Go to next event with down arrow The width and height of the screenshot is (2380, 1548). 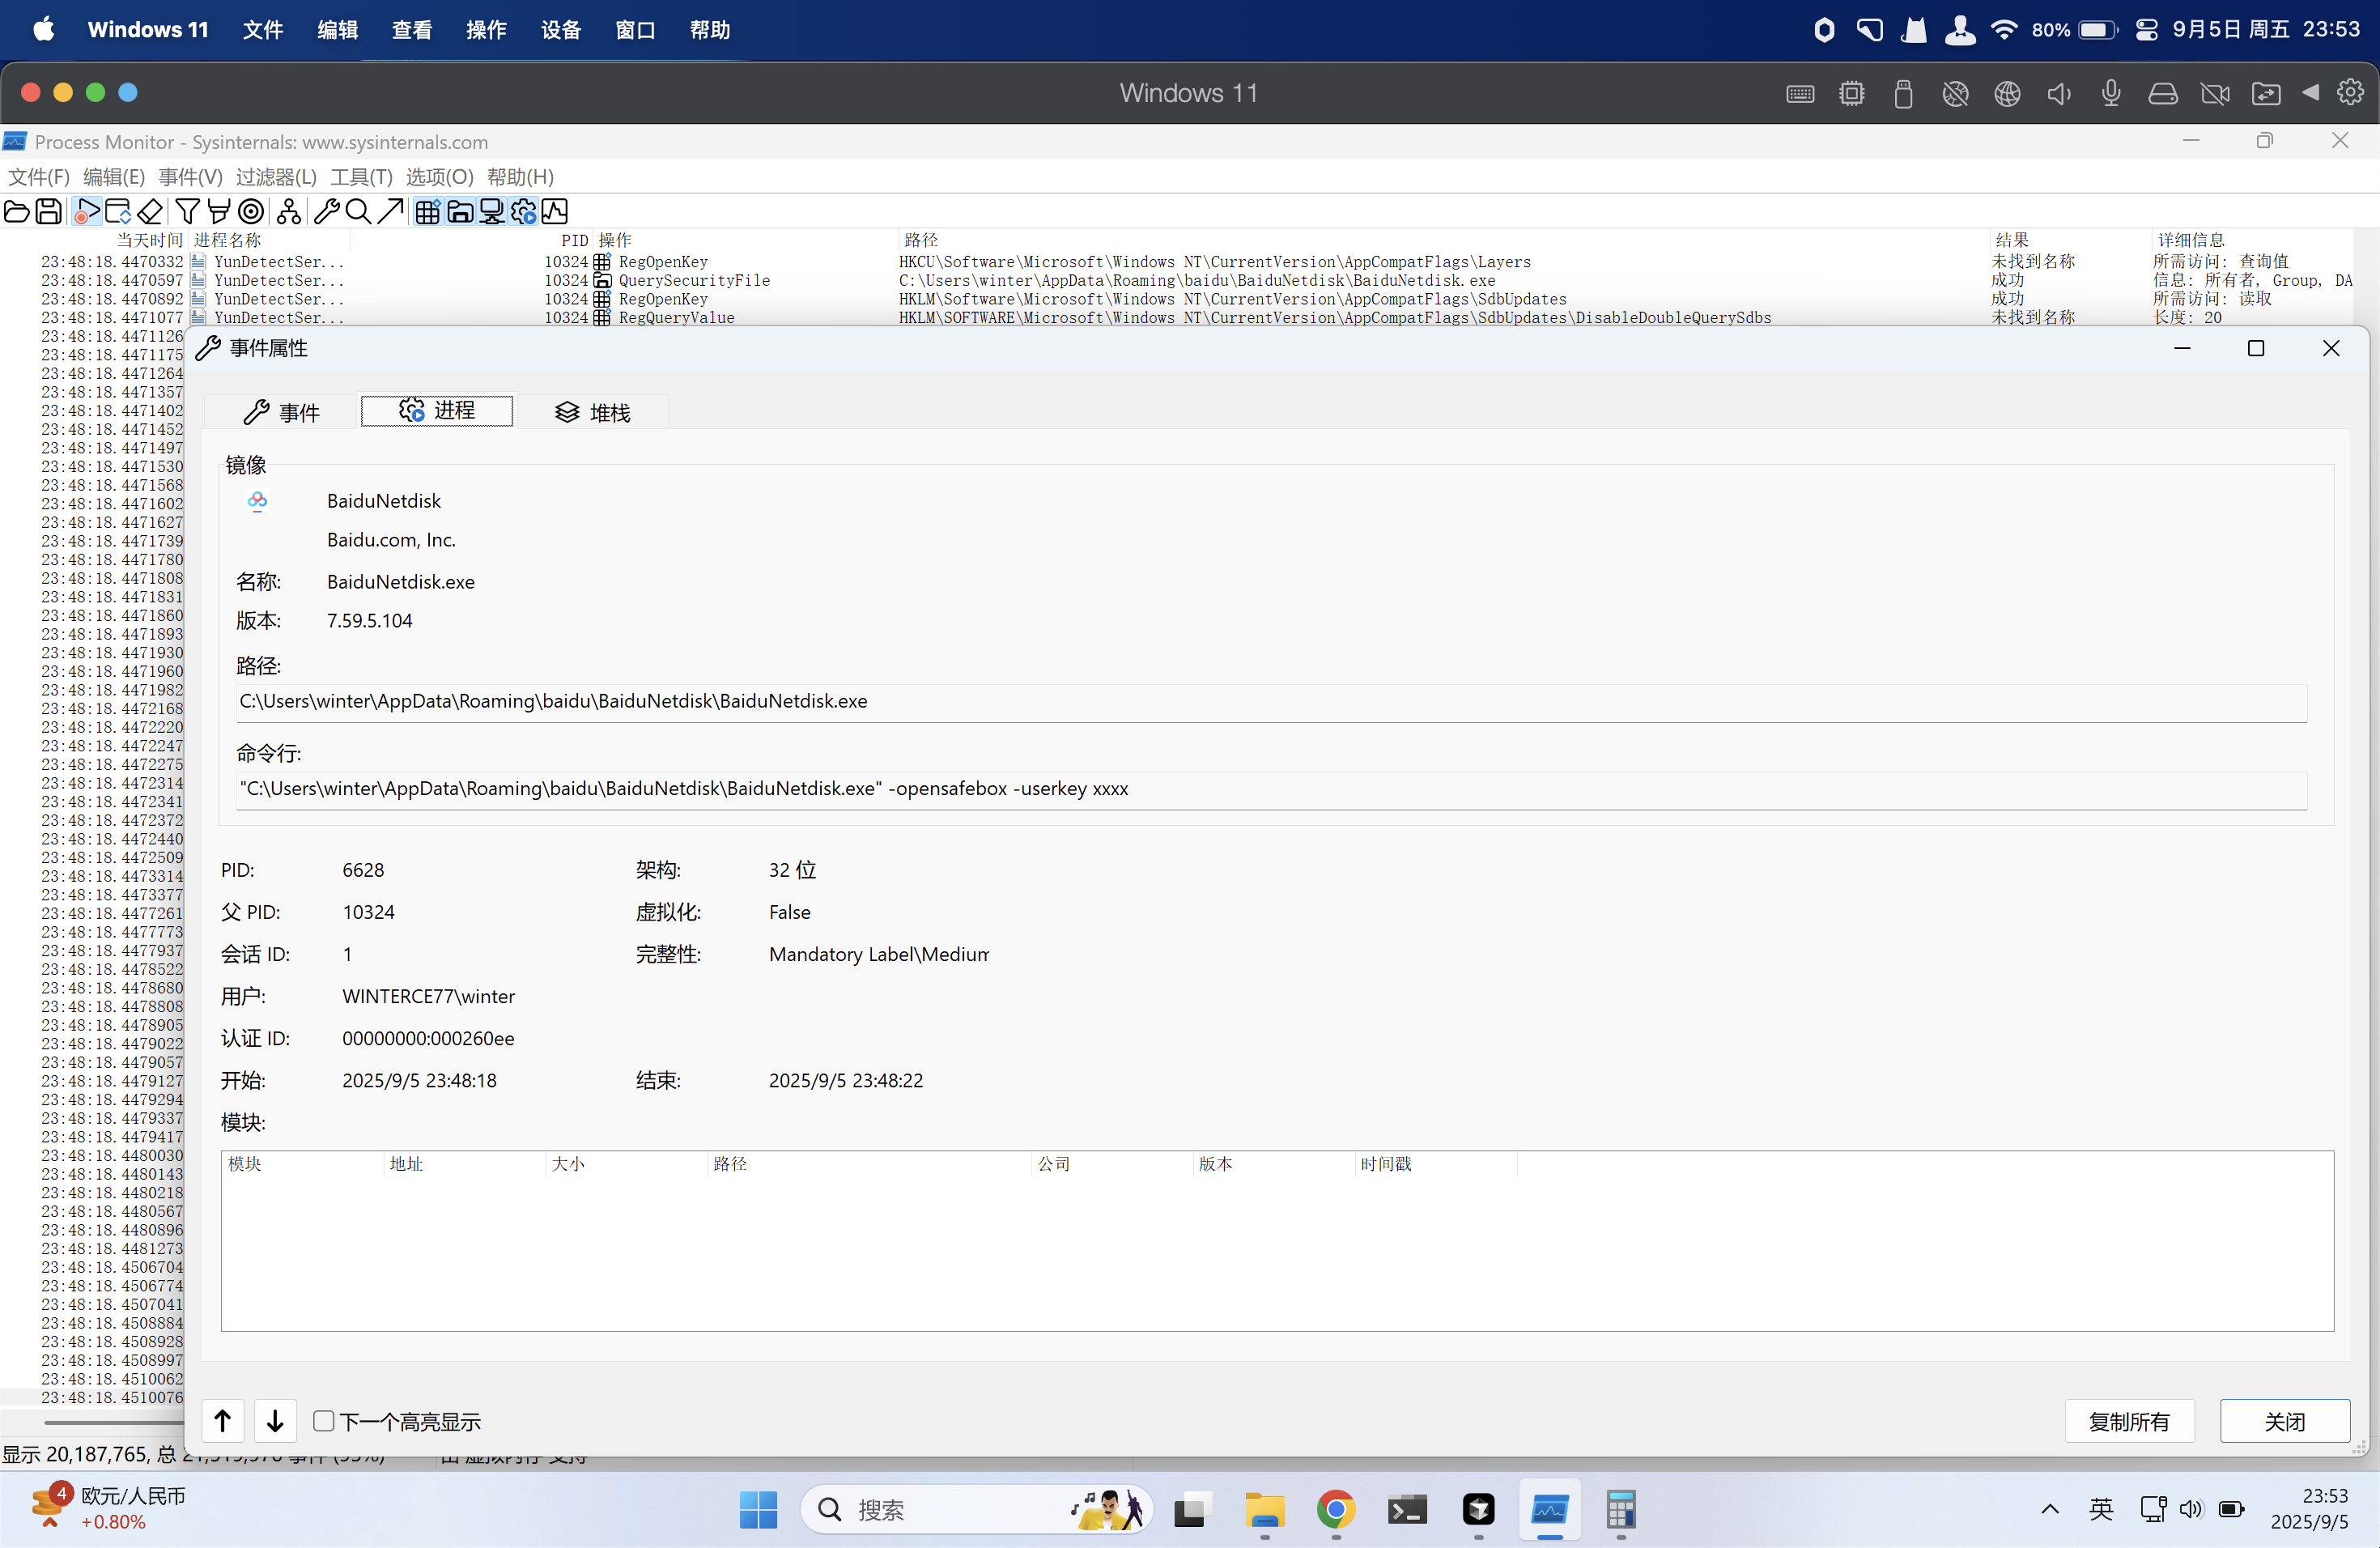point(275,1421)
